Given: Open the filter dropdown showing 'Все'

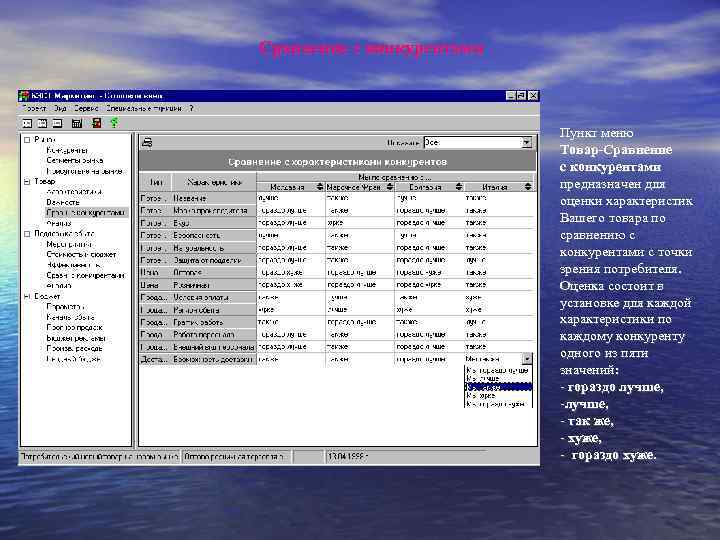Looking at the screenshot, I should [x=527, y=142].
